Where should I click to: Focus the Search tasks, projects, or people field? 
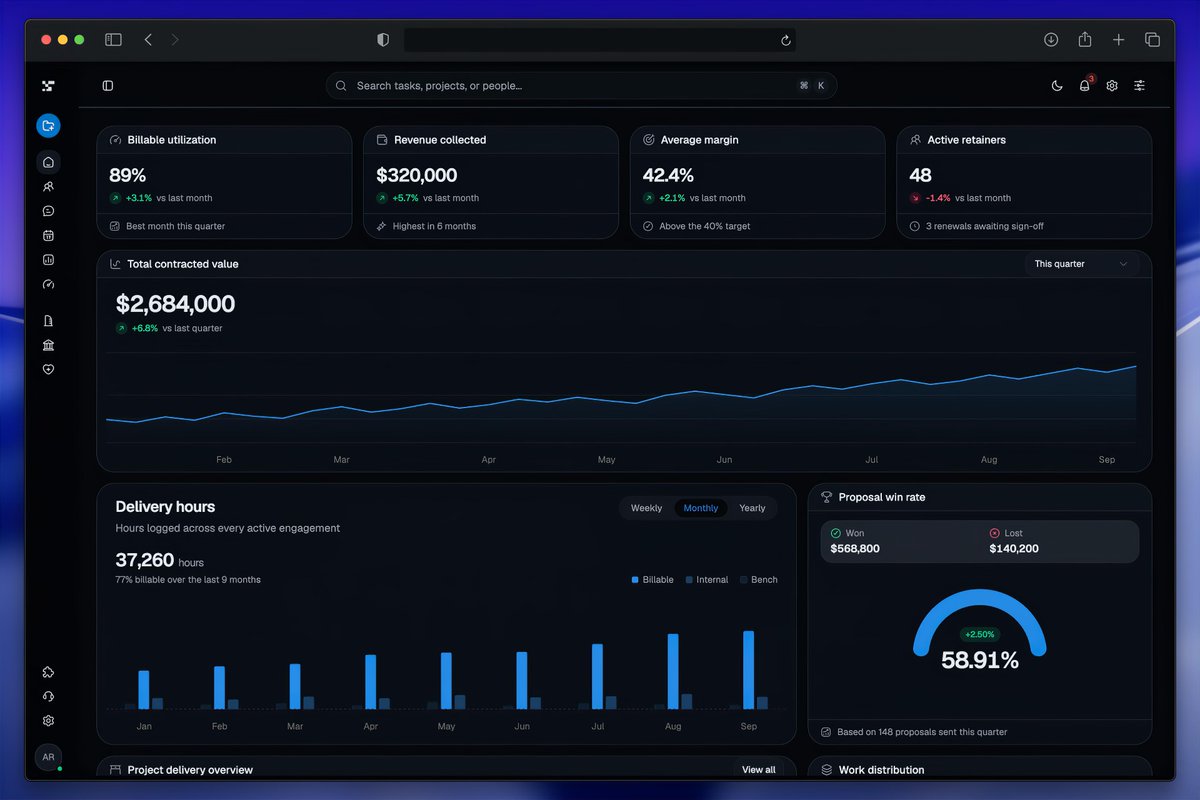582,86
